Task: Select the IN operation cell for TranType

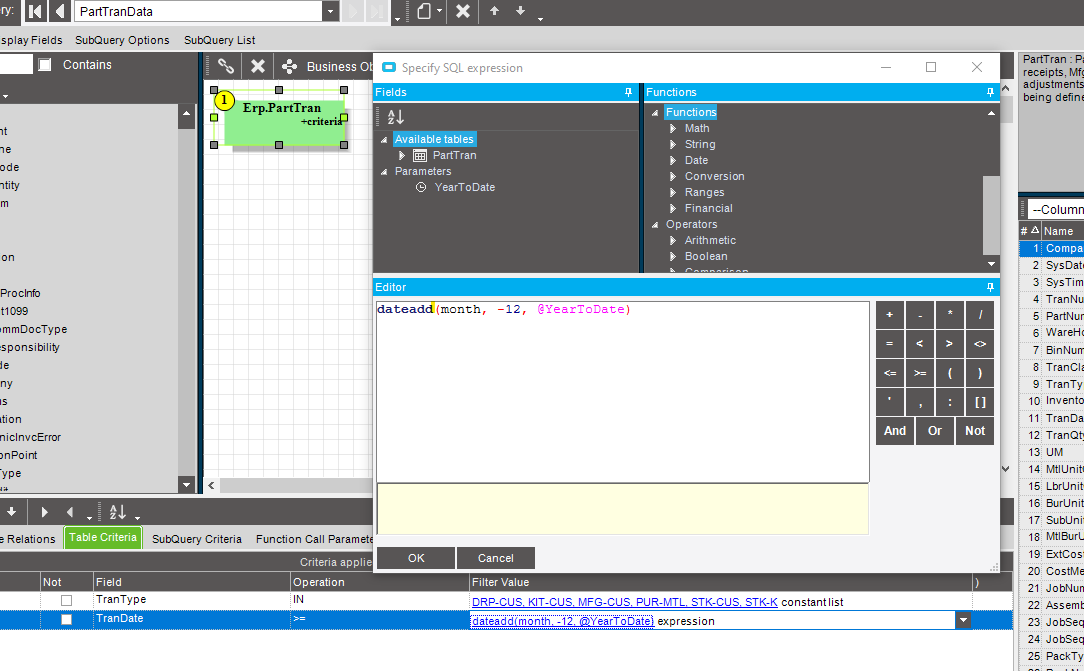Action: 380,601
